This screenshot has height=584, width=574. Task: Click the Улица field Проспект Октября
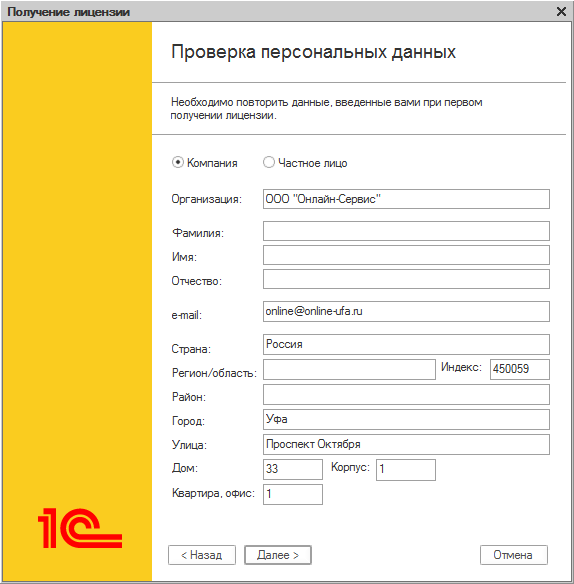click(406, 444)
